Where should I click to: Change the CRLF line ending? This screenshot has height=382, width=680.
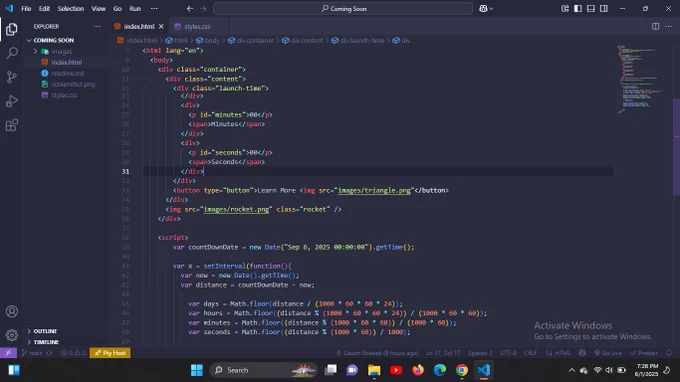tap(530, 353)
